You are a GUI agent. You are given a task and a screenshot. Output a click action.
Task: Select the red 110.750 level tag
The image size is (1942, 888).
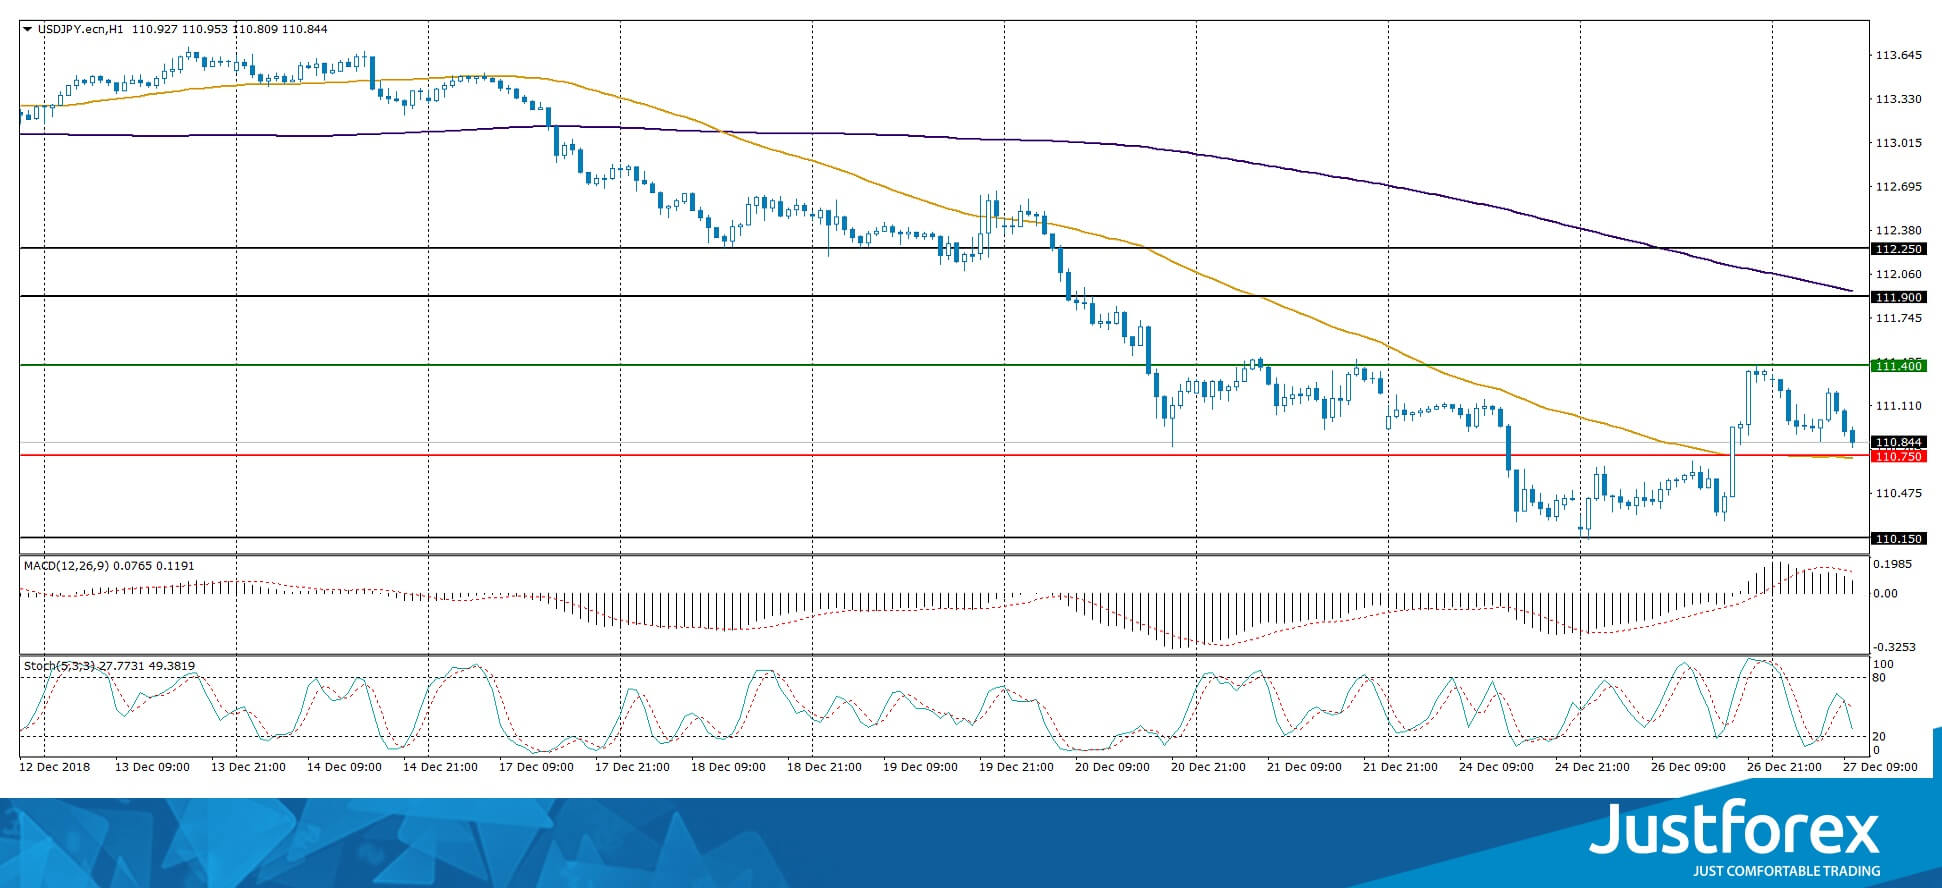(x=1899, y=456)
